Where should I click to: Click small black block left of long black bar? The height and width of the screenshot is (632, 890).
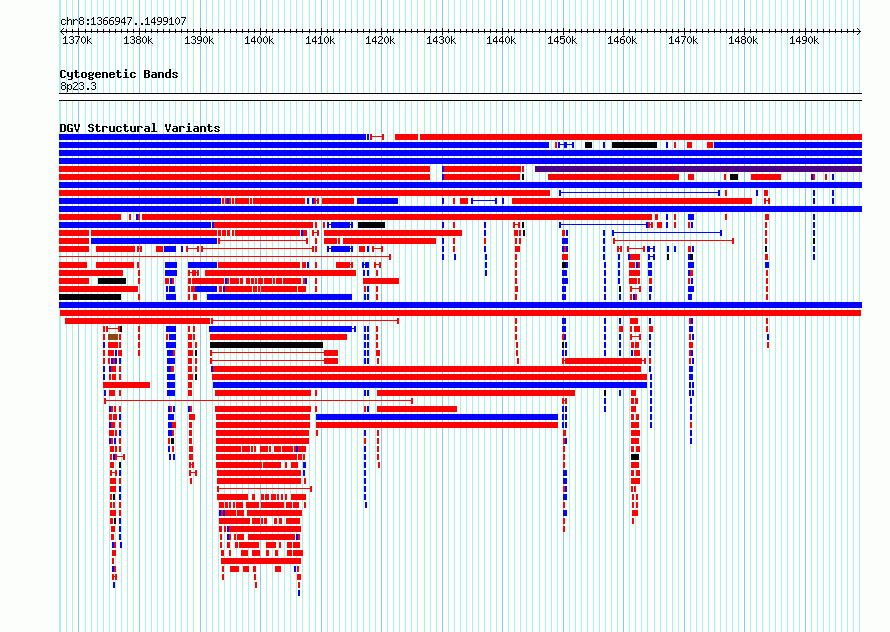(589, 145)
